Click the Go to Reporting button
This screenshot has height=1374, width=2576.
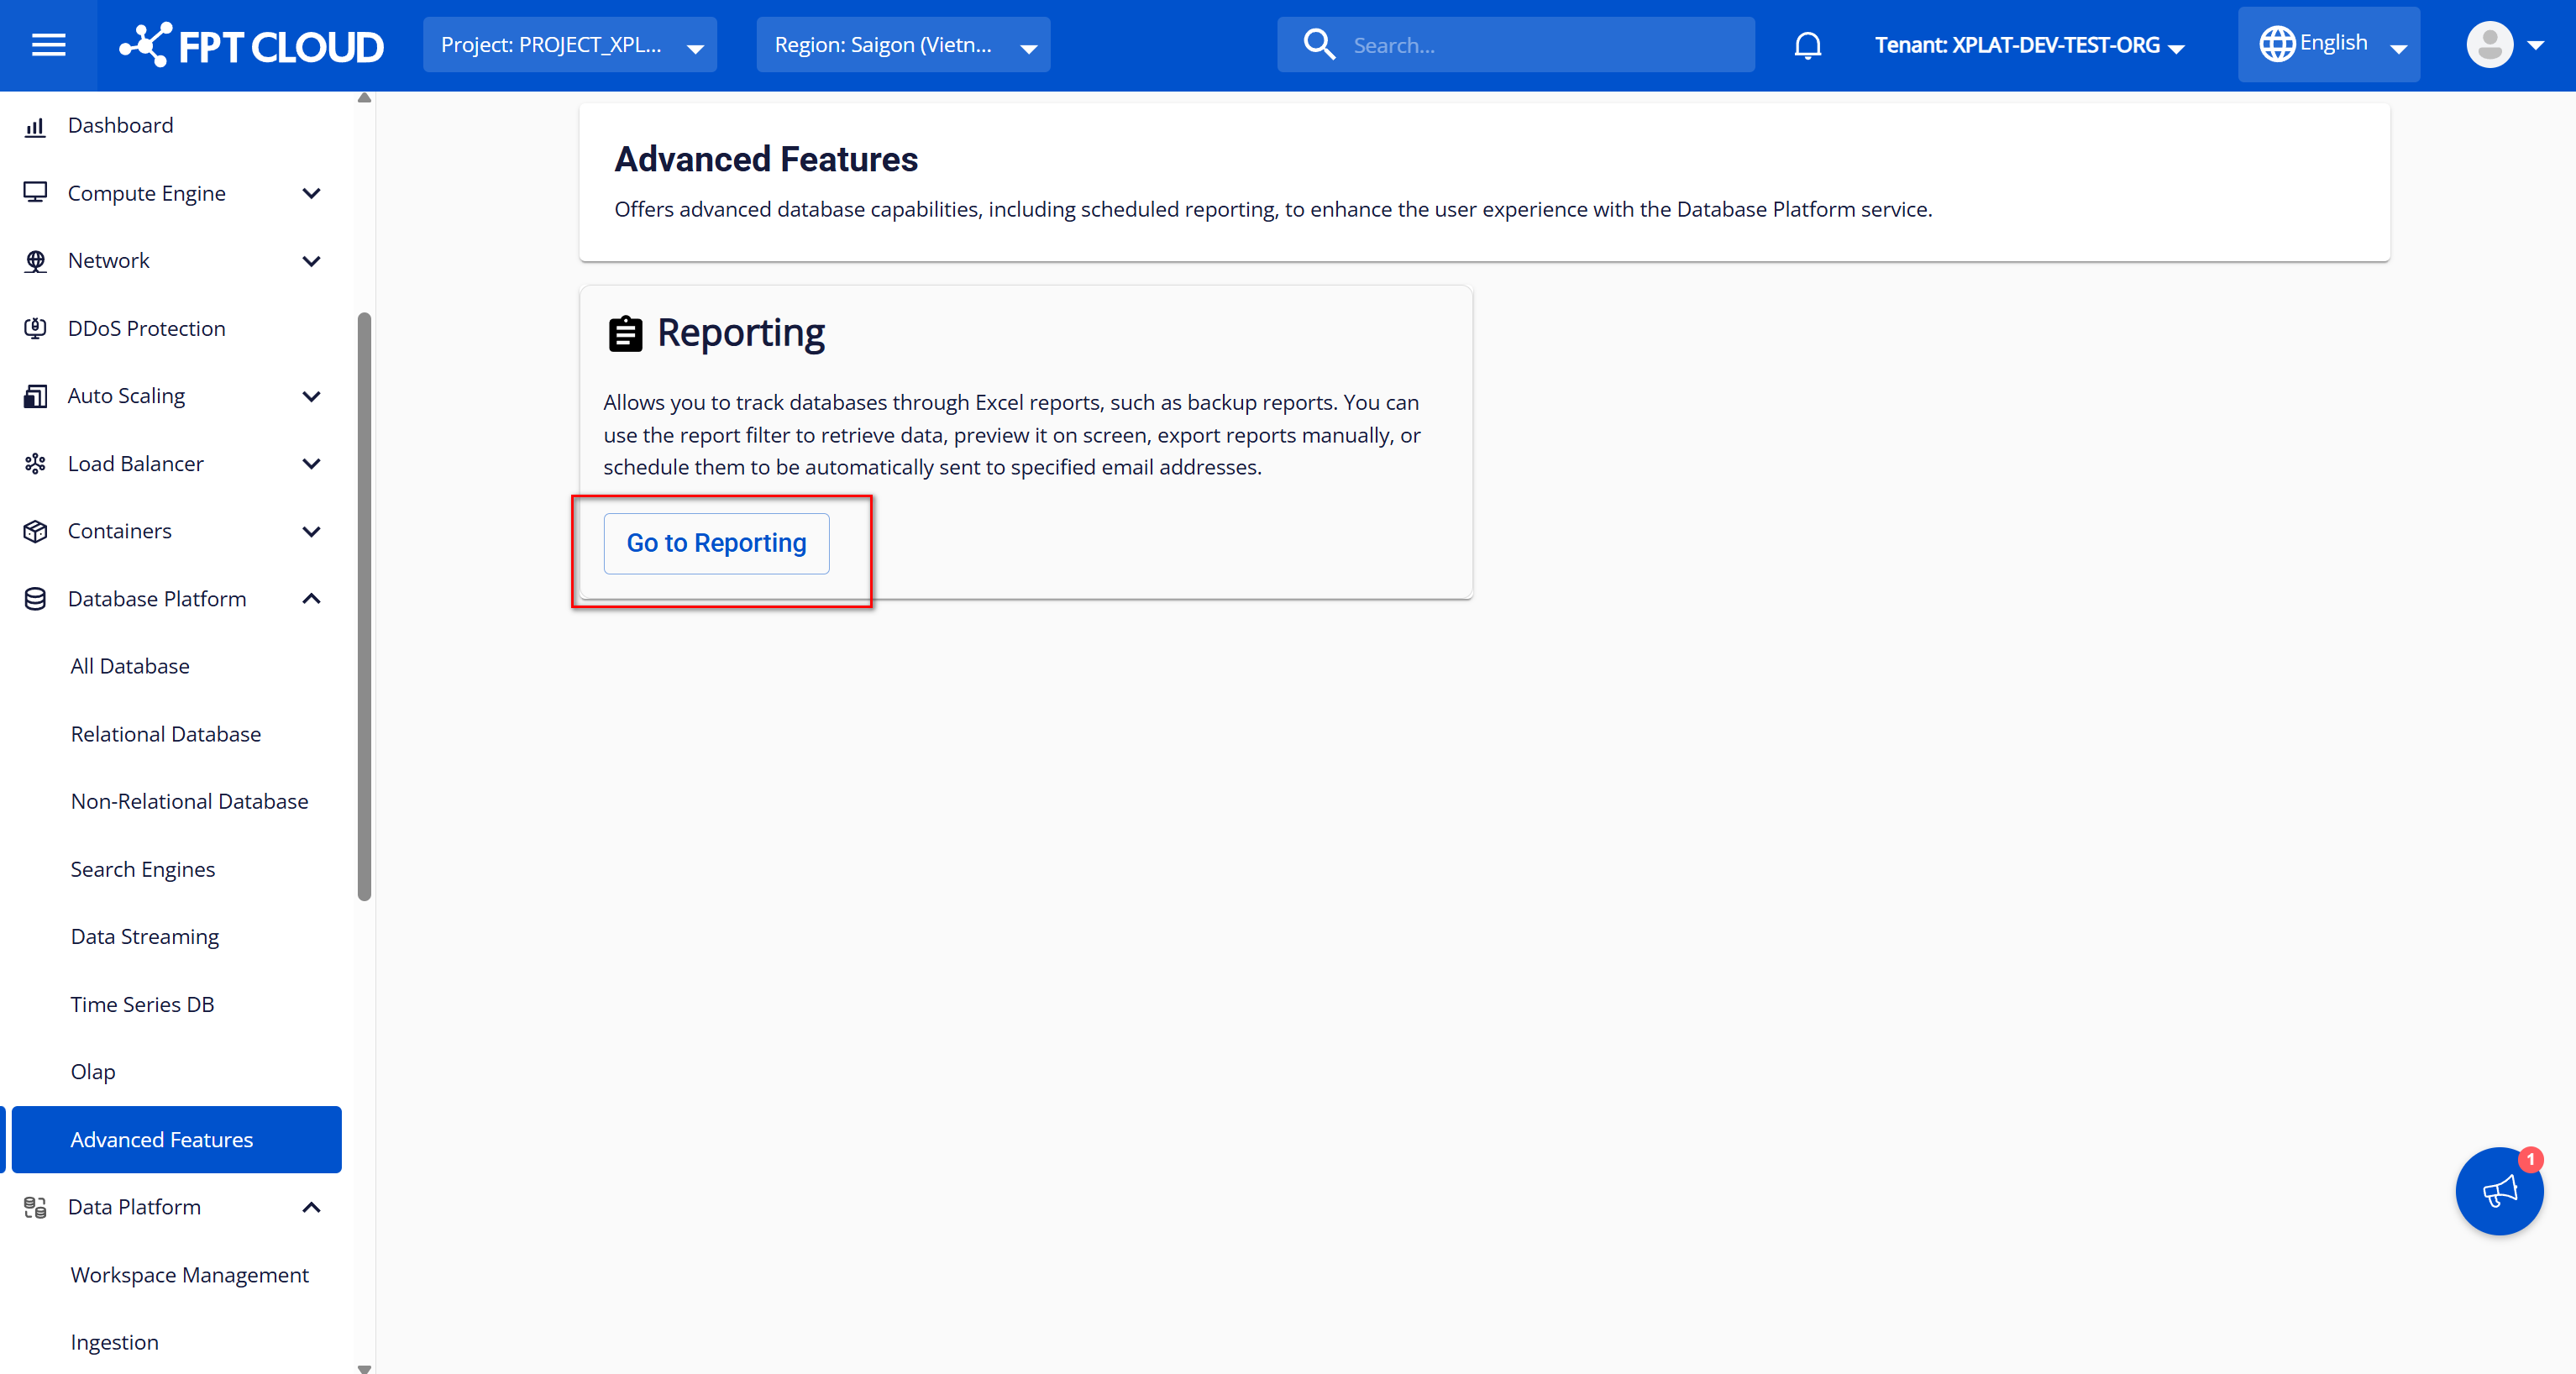point(716,543)
